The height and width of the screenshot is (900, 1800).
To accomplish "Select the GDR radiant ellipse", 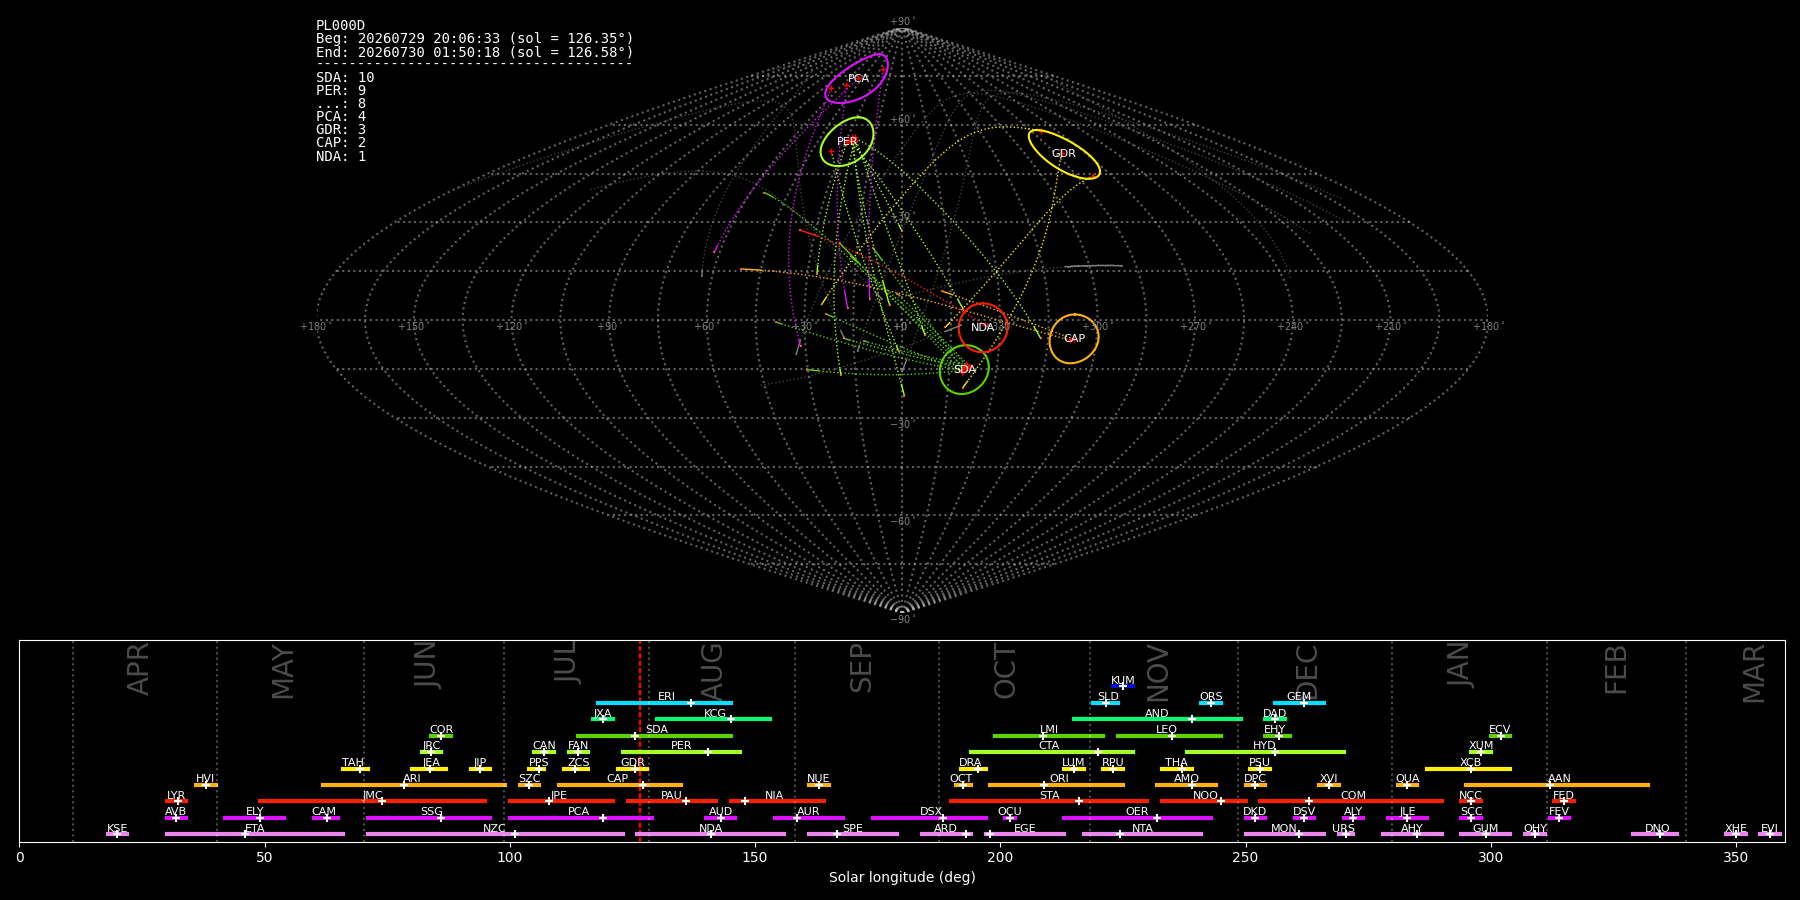I will click(x=1064, y=154).
